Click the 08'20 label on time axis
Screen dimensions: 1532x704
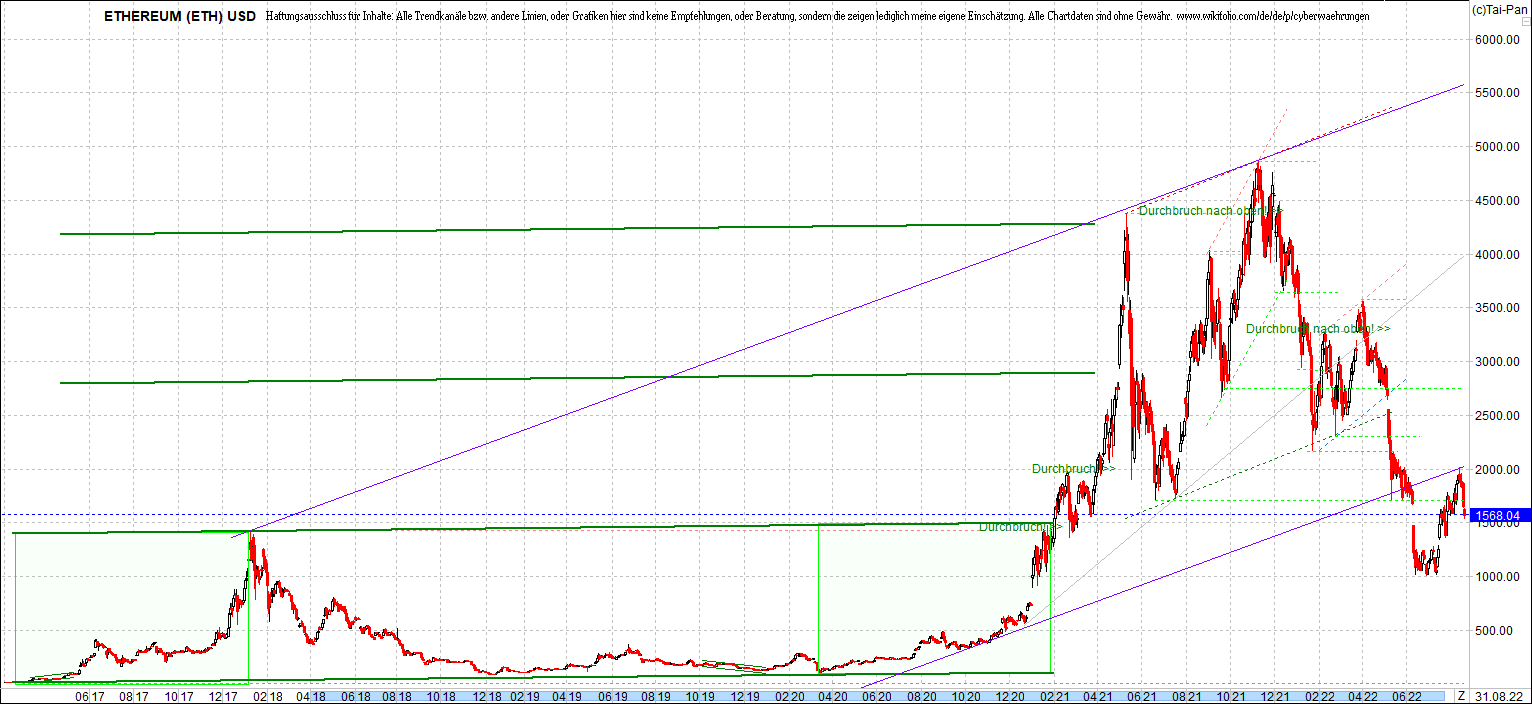pyautogui.click(x=923, y=696)
